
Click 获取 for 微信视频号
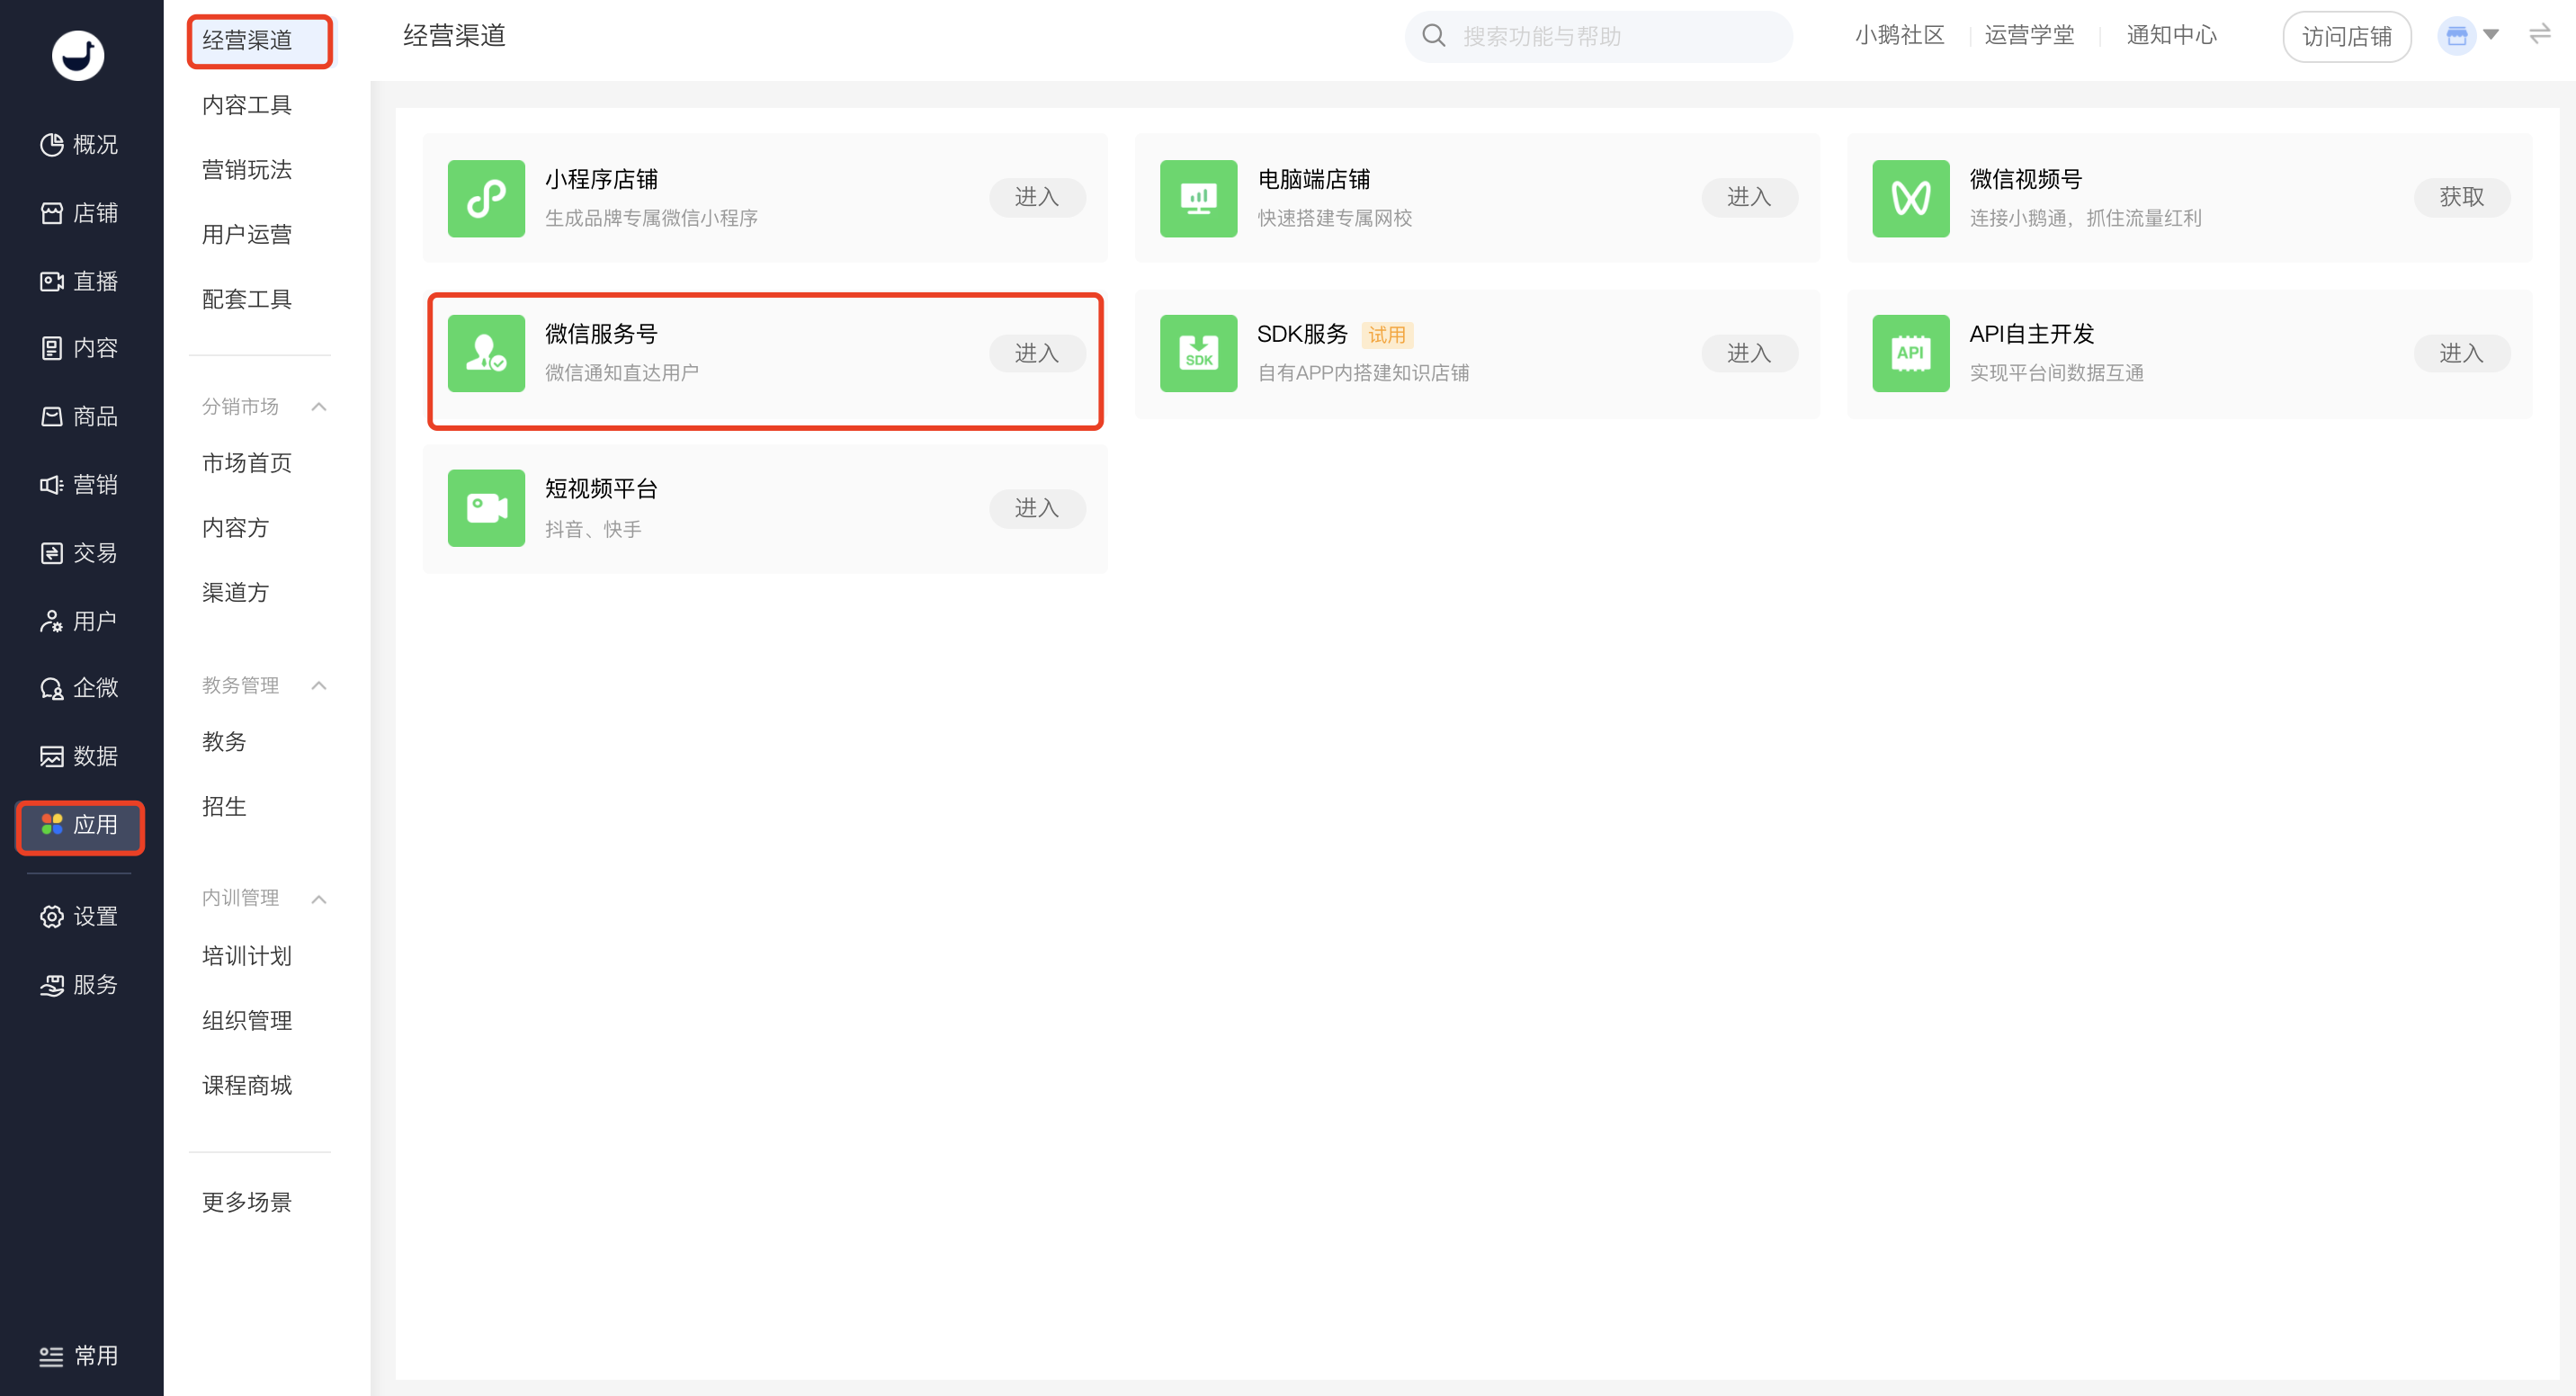click(2461, 197)
